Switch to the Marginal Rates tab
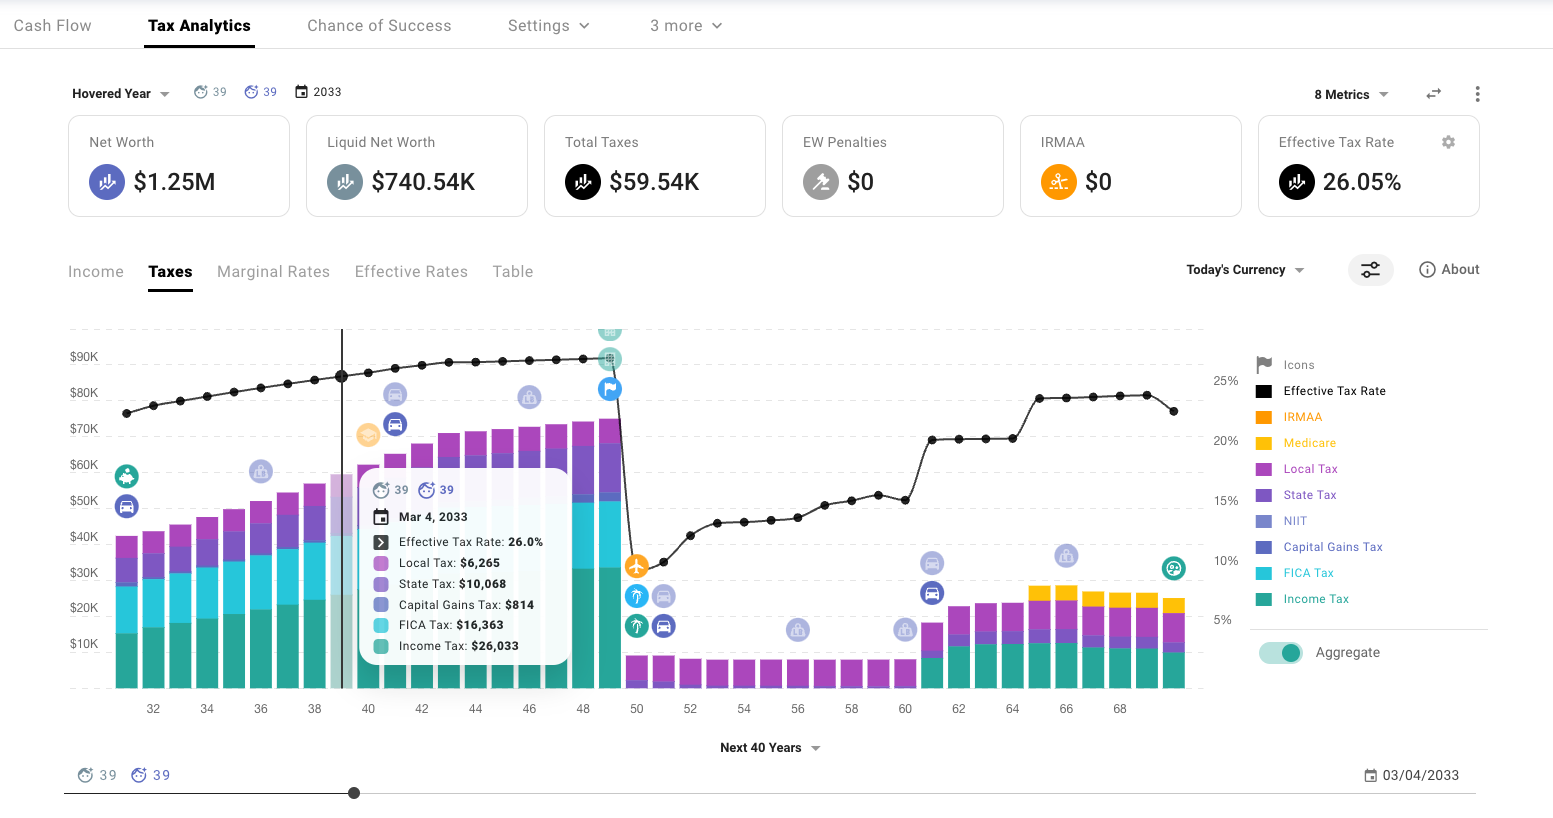The height and width of the screenshot is (818, 1553). [273, 271]
